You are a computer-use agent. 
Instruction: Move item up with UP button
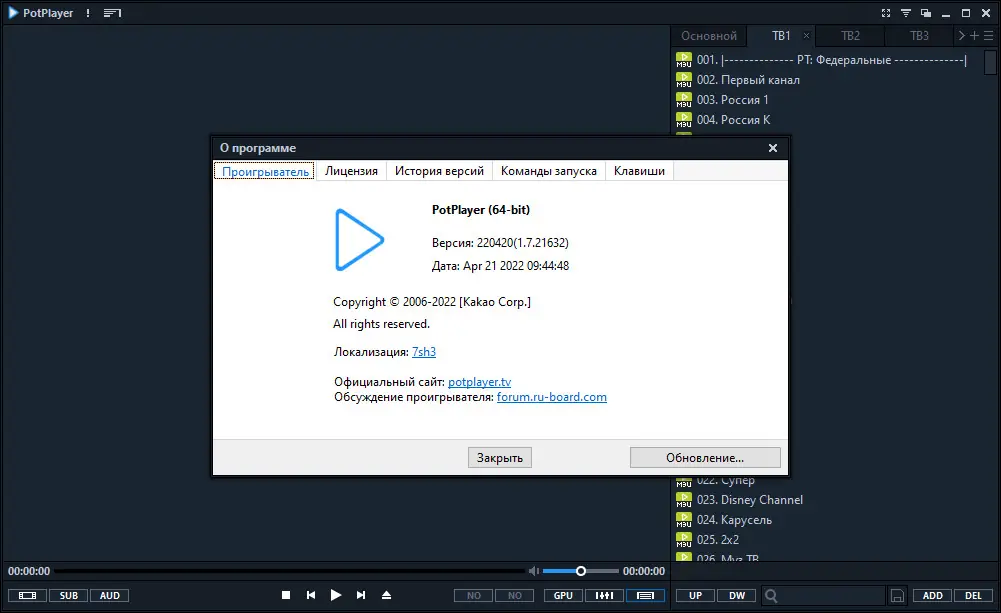click(x=695, y=596)
